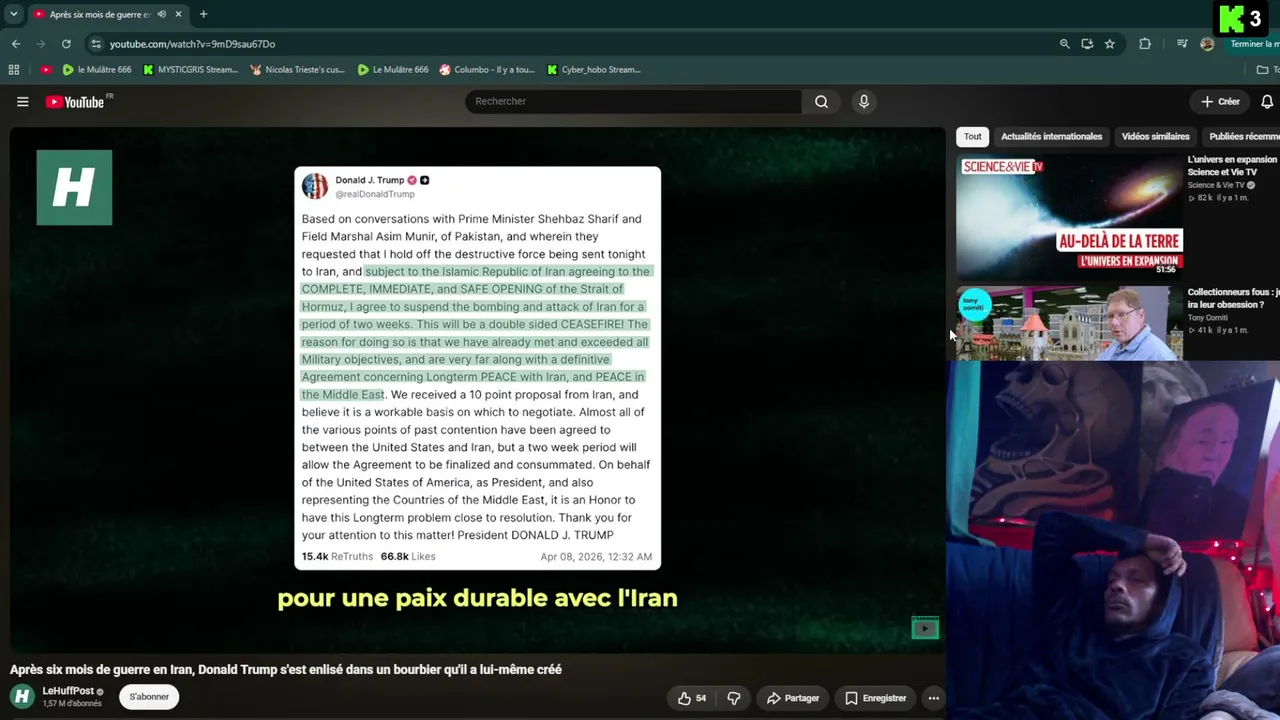This screenshot has width=1280, height=720.
Task: Open the 'Au-delà de la Terre' video thumbnail
Action: [x=1069, y=216]
